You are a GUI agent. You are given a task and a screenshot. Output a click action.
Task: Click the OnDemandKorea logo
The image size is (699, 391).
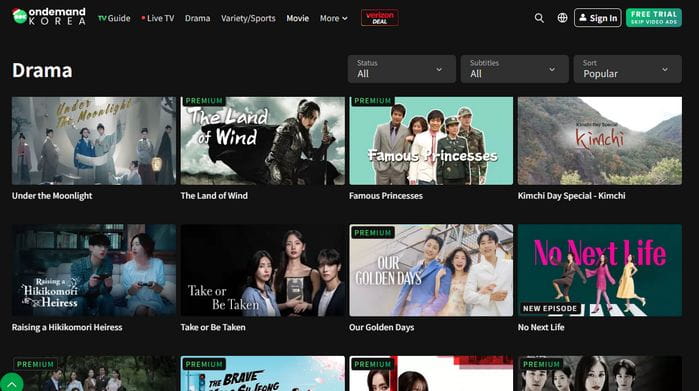click(x=49, y=16)
